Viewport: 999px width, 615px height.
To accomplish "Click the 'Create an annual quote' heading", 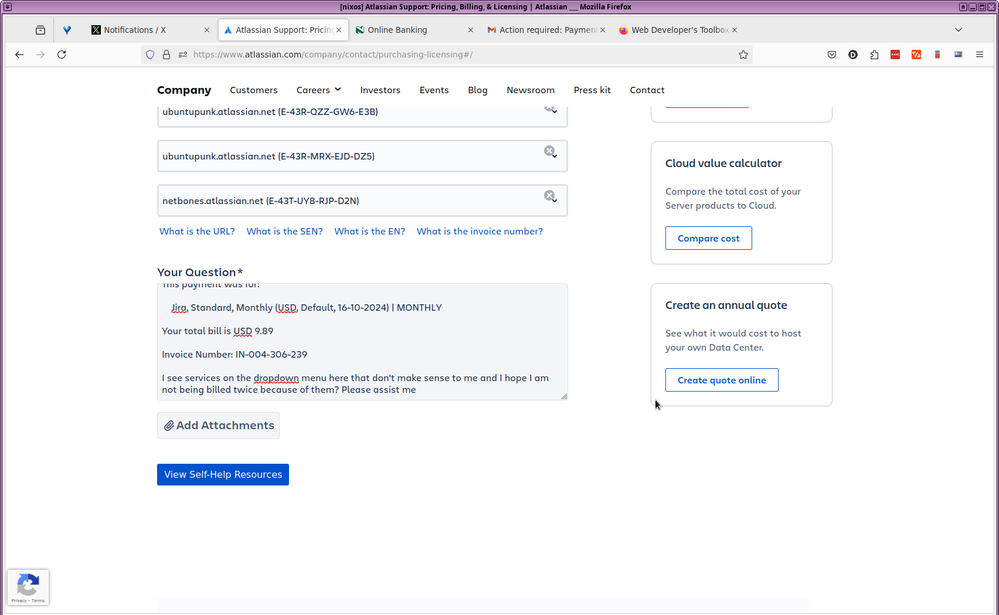I will [x=726, y=305].
